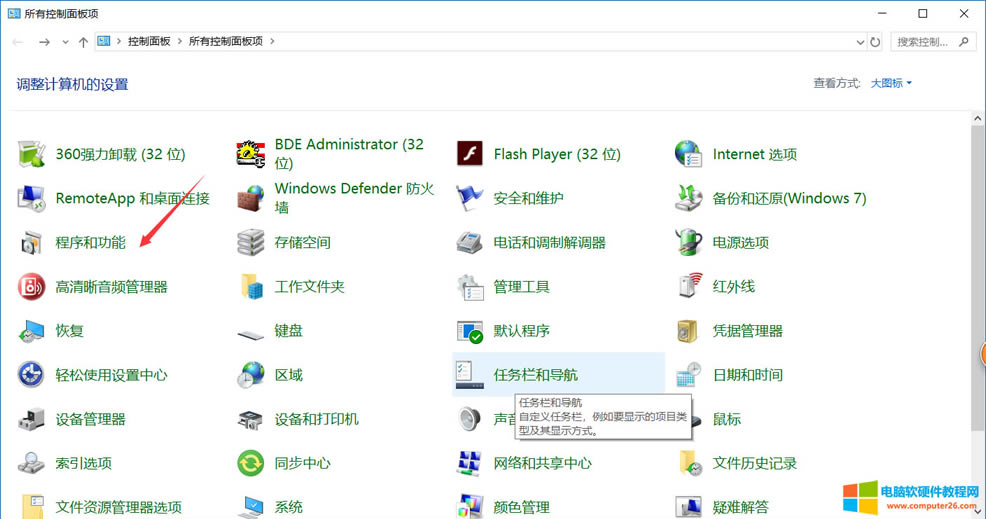Open the recent locations dropdown arrow
This screenshot has width=986, height=519.
(x=66, y=42)
